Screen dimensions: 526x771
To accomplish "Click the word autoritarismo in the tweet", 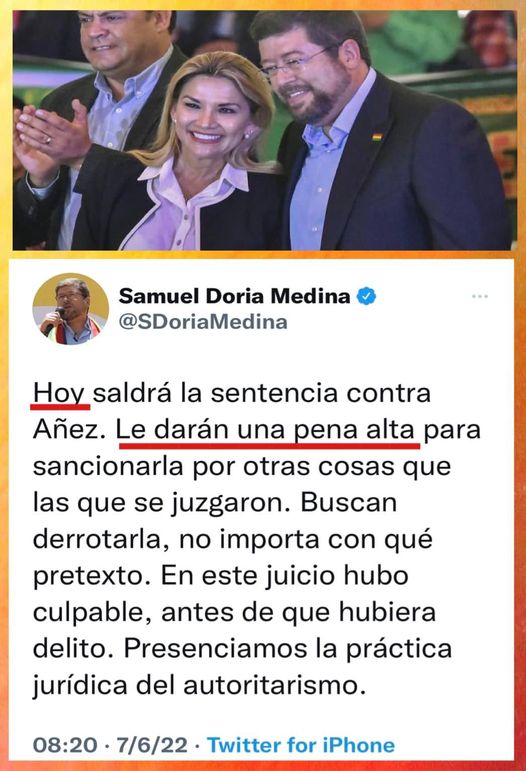I will coord(275,685).
